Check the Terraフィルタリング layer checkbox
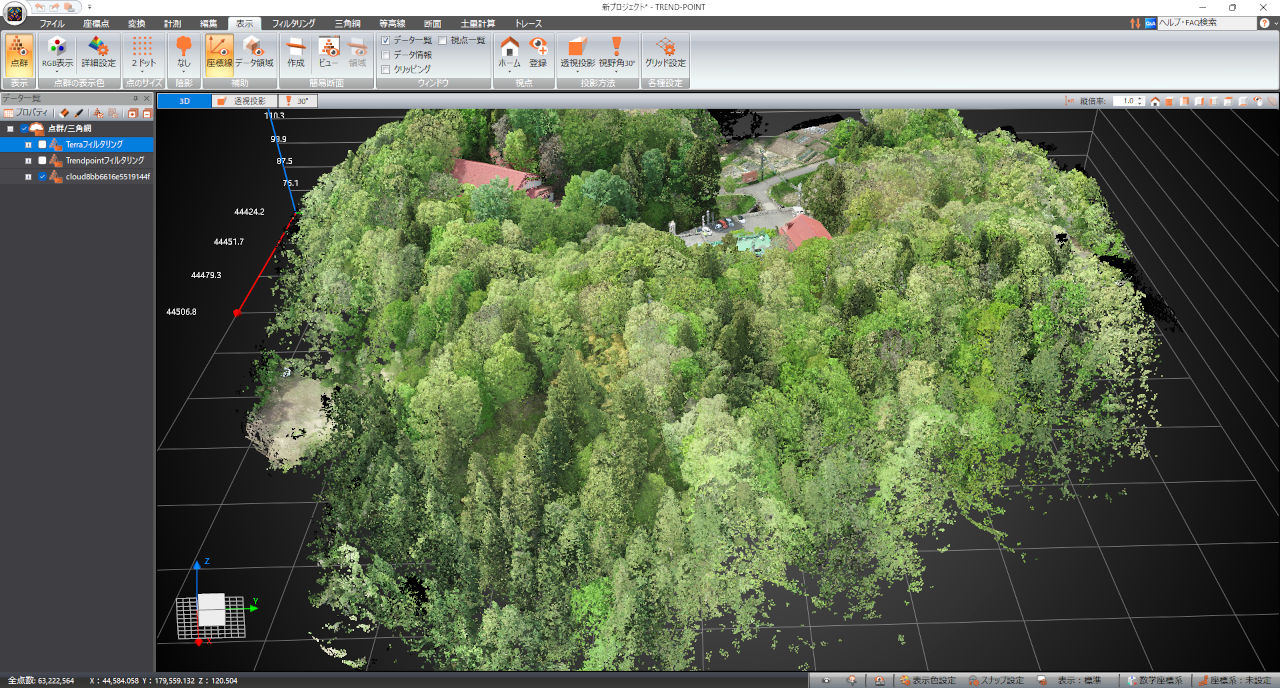The height and width of the screenshot is (688, 1280). 42,144
